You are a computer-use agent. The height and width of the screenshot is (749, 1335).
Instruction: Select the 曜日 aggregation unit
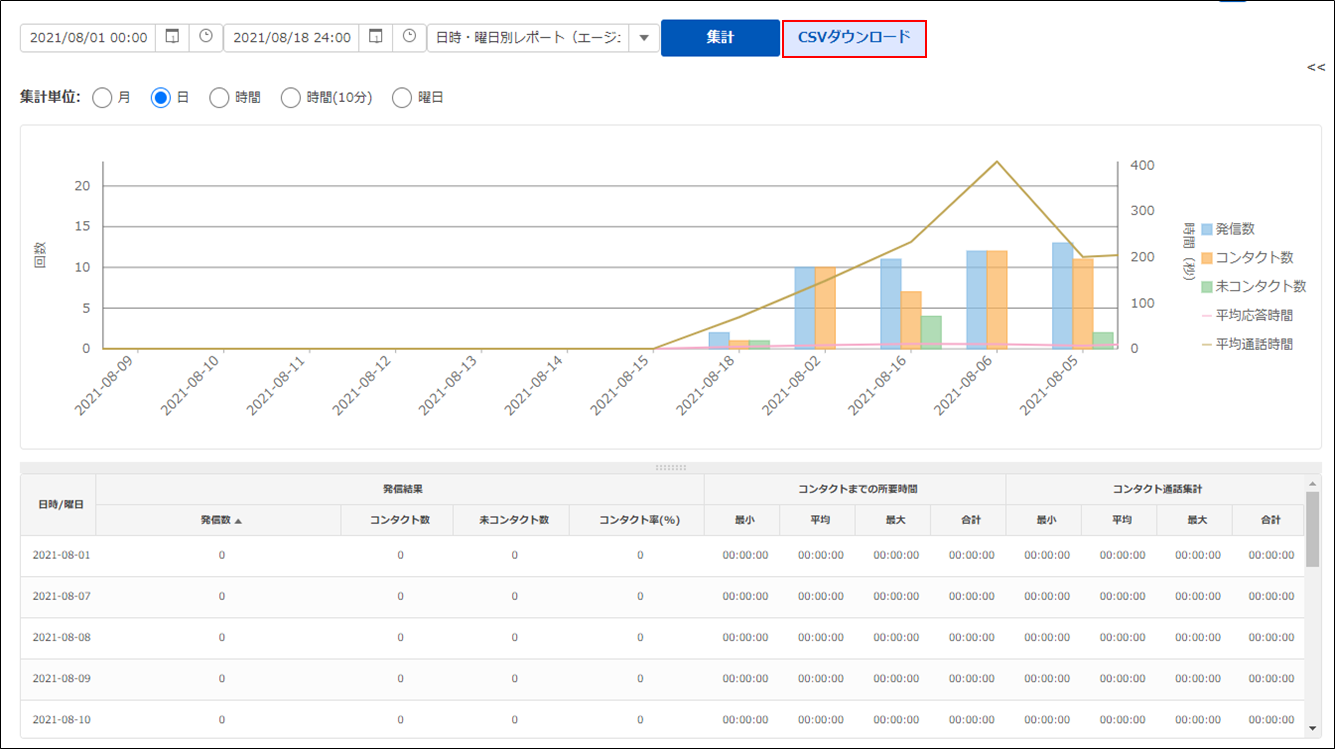[402, 98]
